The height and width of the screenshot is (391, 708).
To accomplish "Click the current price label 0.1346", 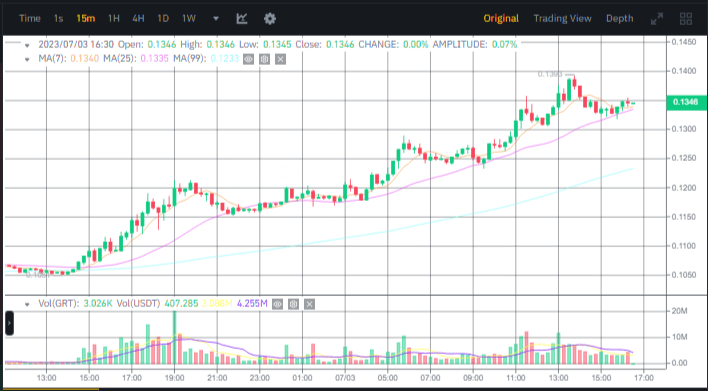I will tap(685, 102).
